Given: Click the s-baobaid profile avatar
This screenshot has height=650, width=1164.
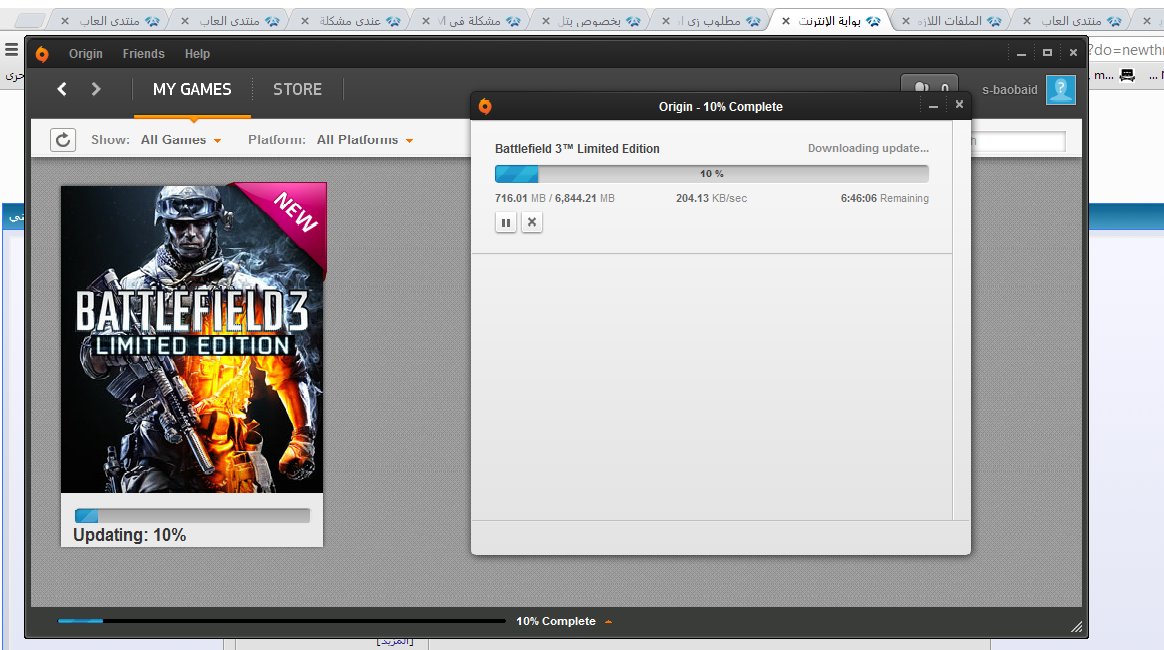Looking at the screenshot, I should coord(1061,90).
